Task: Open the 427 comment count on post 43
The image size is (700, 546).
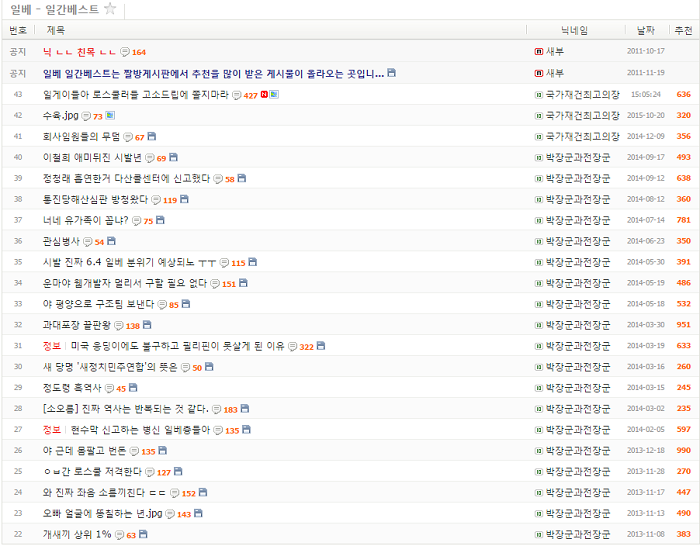Action: (x=251, y=95)
